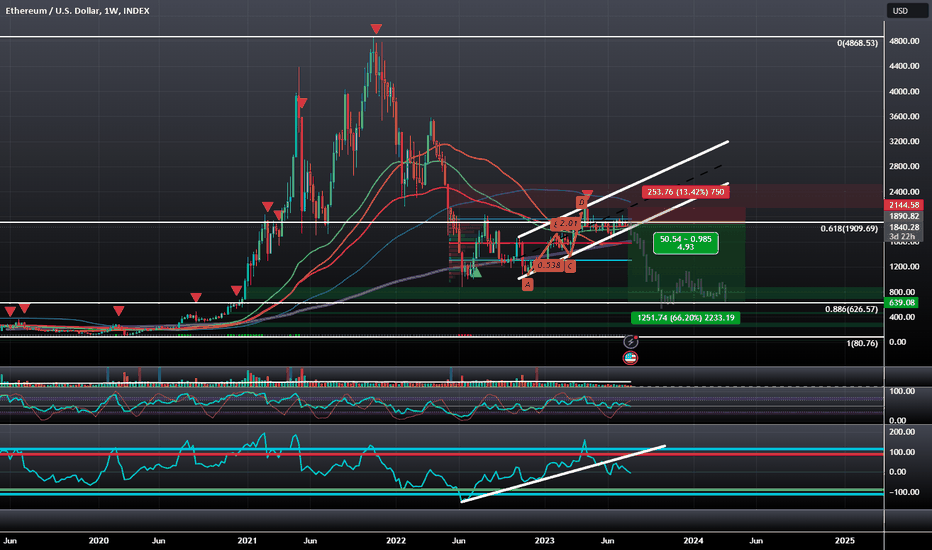Select the red triangle marker above the all-time high
The height and width of the screenshot is (550, 932).
click(376, 29)
